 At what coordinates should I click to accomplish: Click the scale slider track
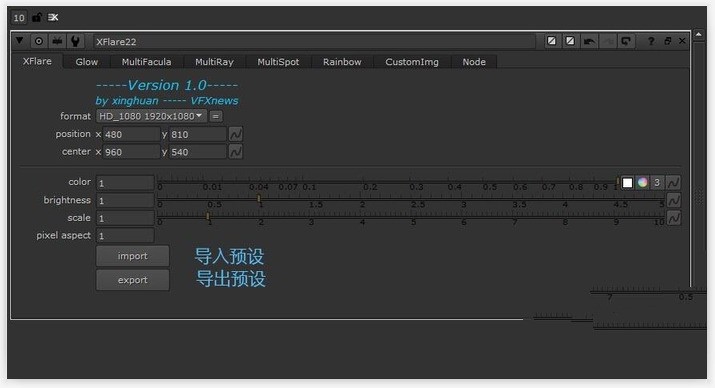coord(411,217)
